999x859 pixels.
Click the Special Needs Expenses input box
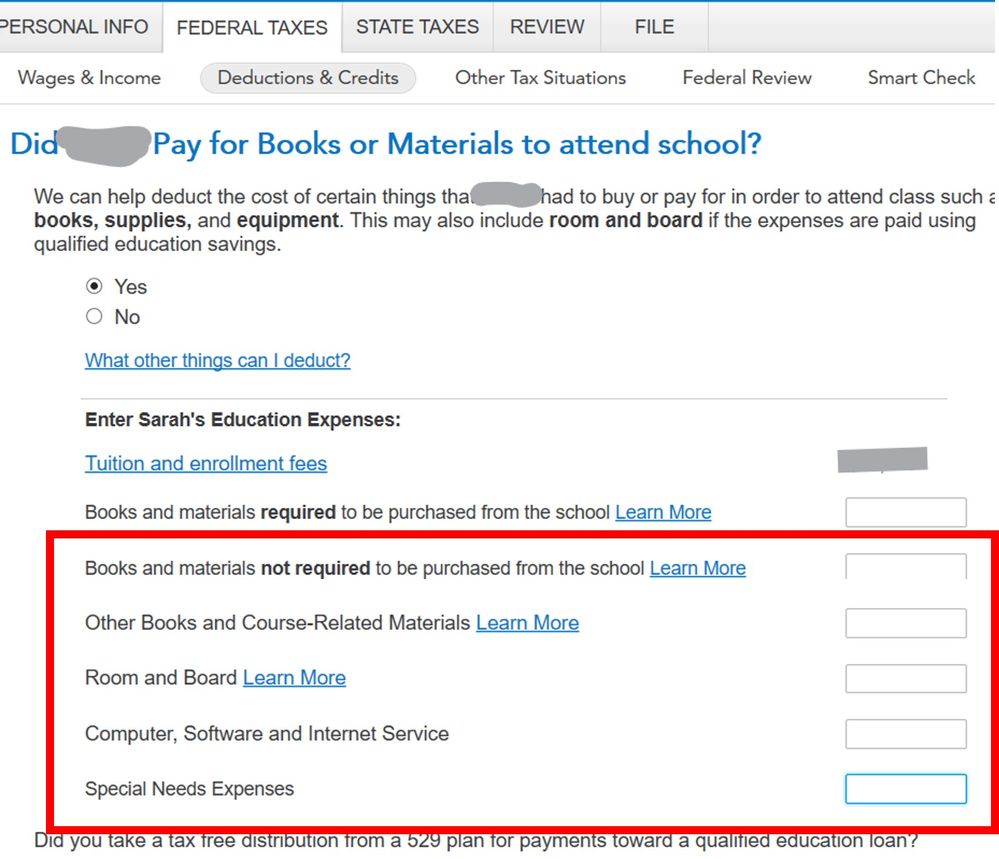tap(906, 789)
